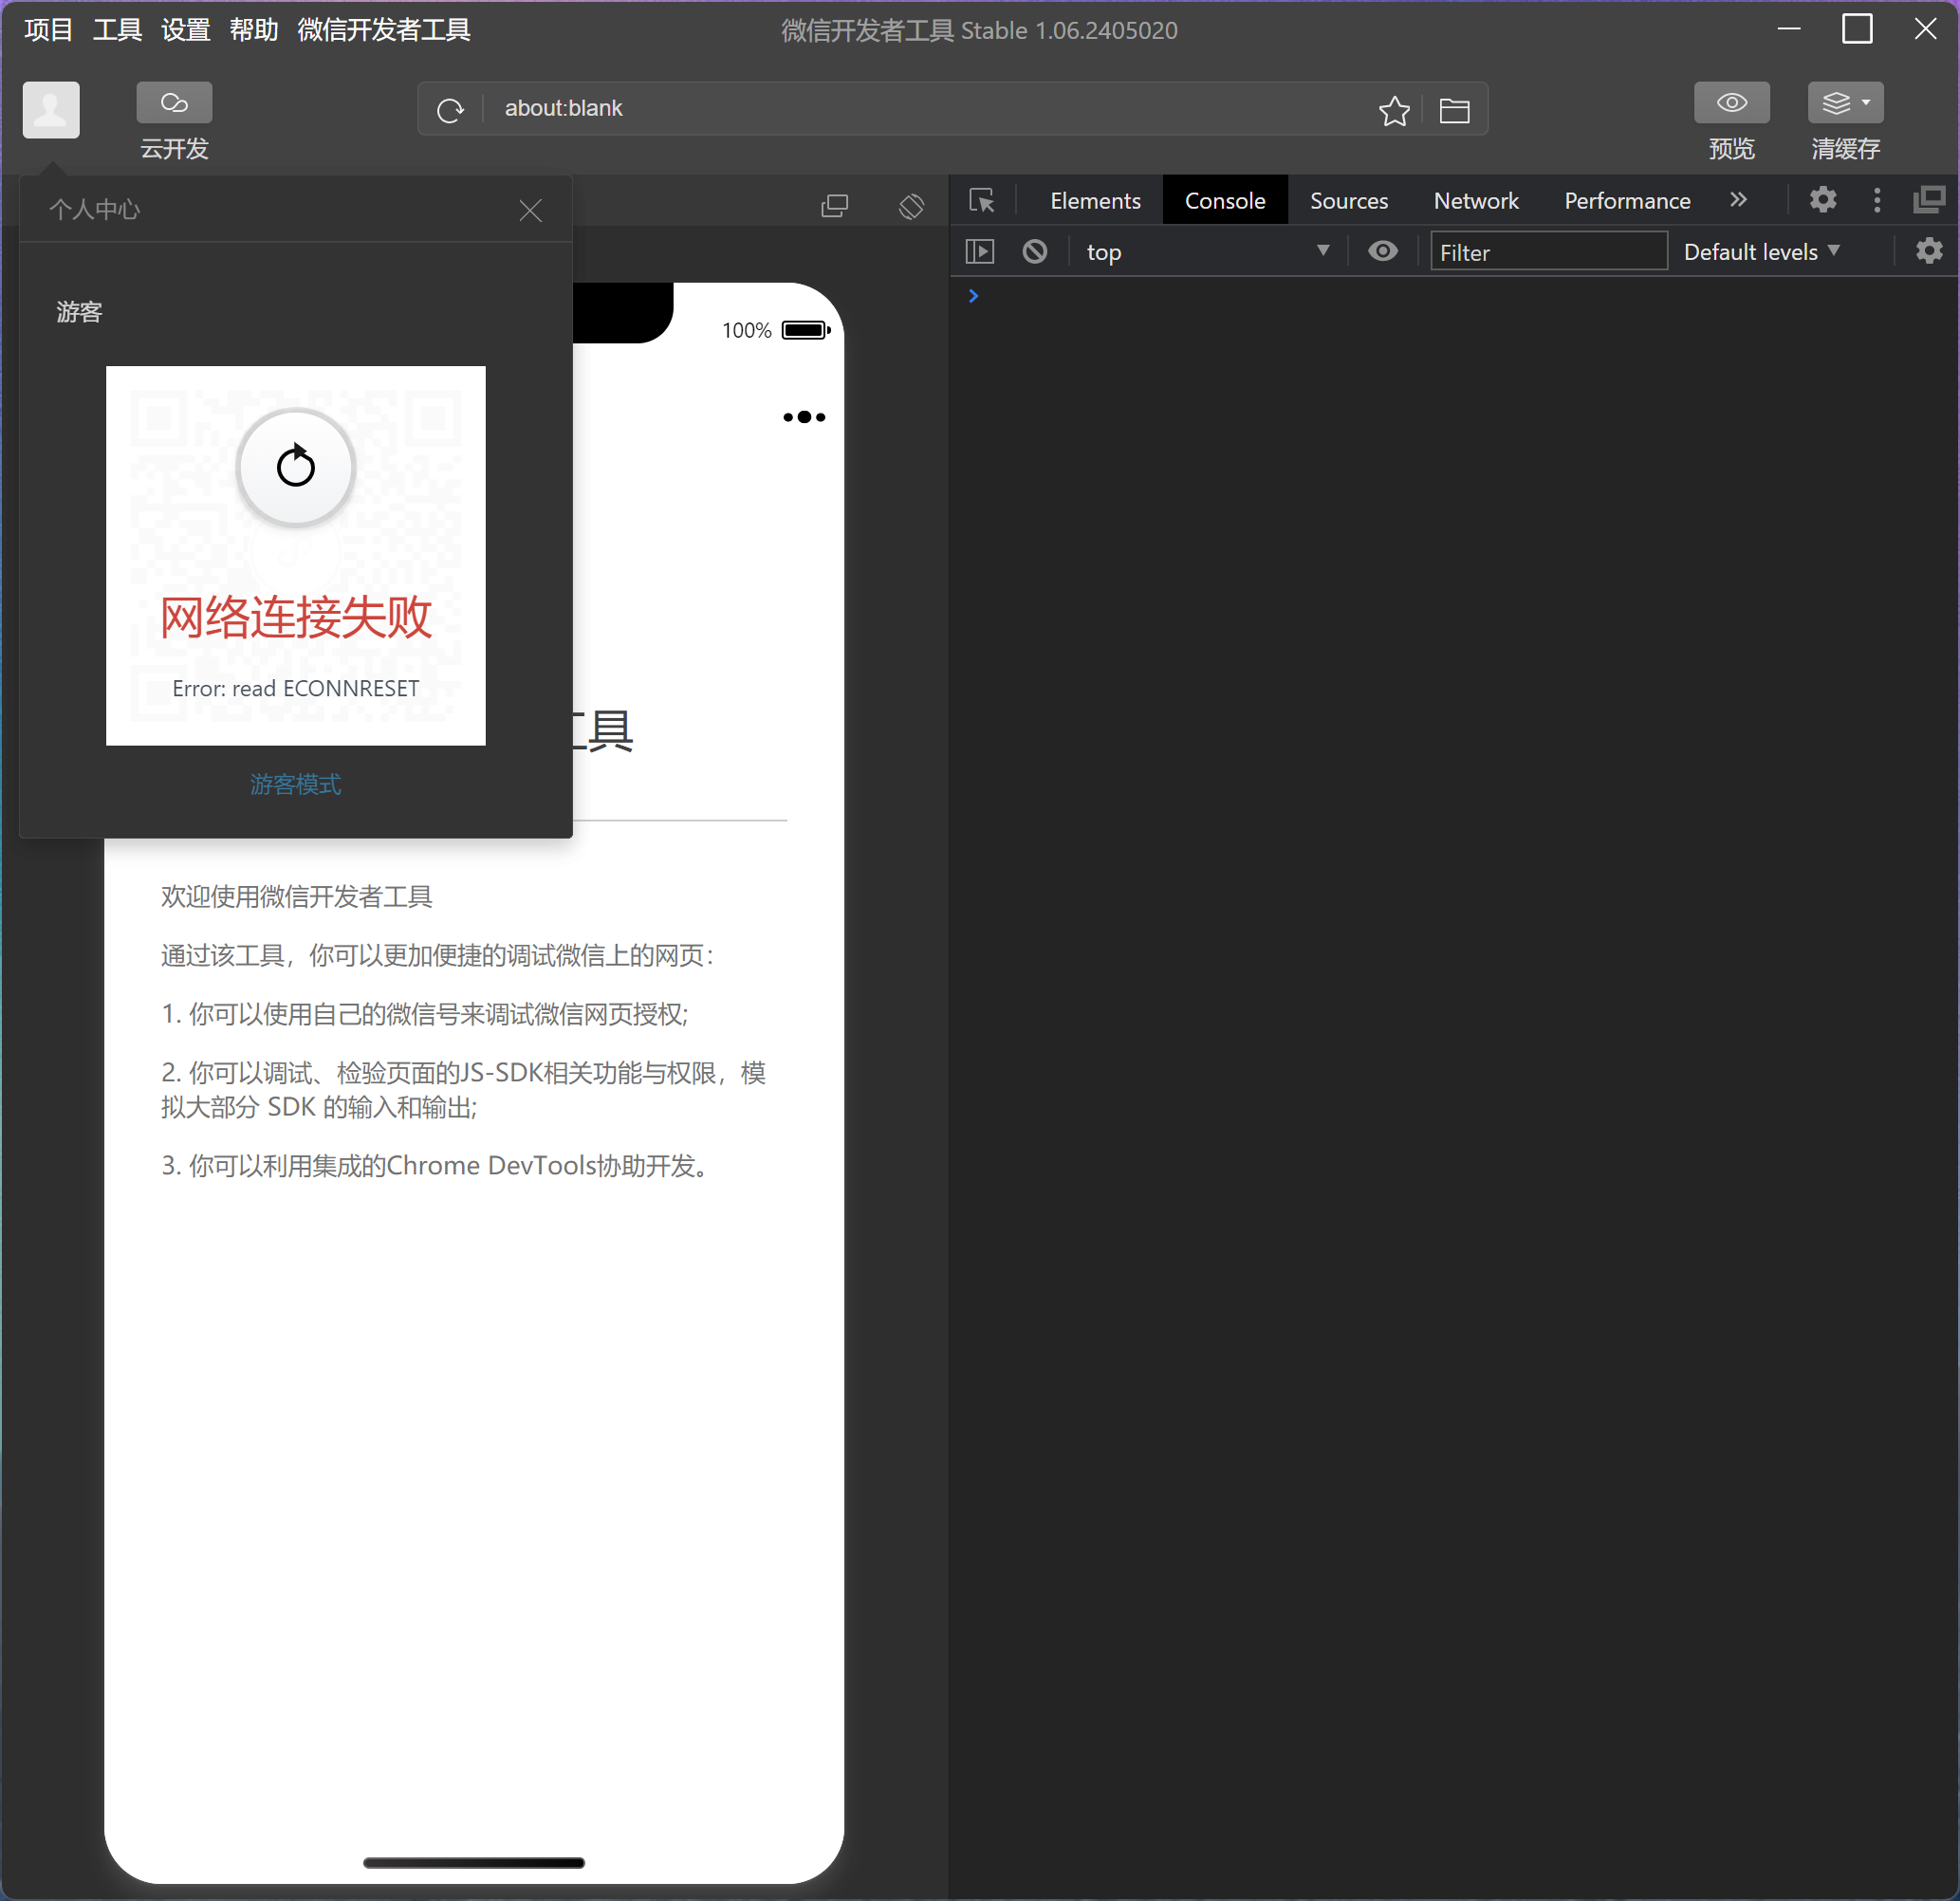Bookmark page with star icon
This screenshot has height=1901, width=1960.
1393,110
